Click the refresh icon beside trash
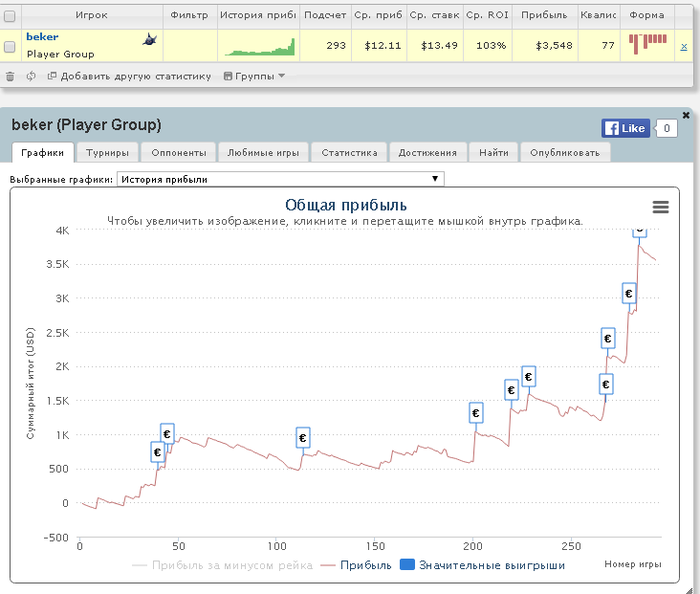Viewport: 700px width, 594px height. pos(30,76)
